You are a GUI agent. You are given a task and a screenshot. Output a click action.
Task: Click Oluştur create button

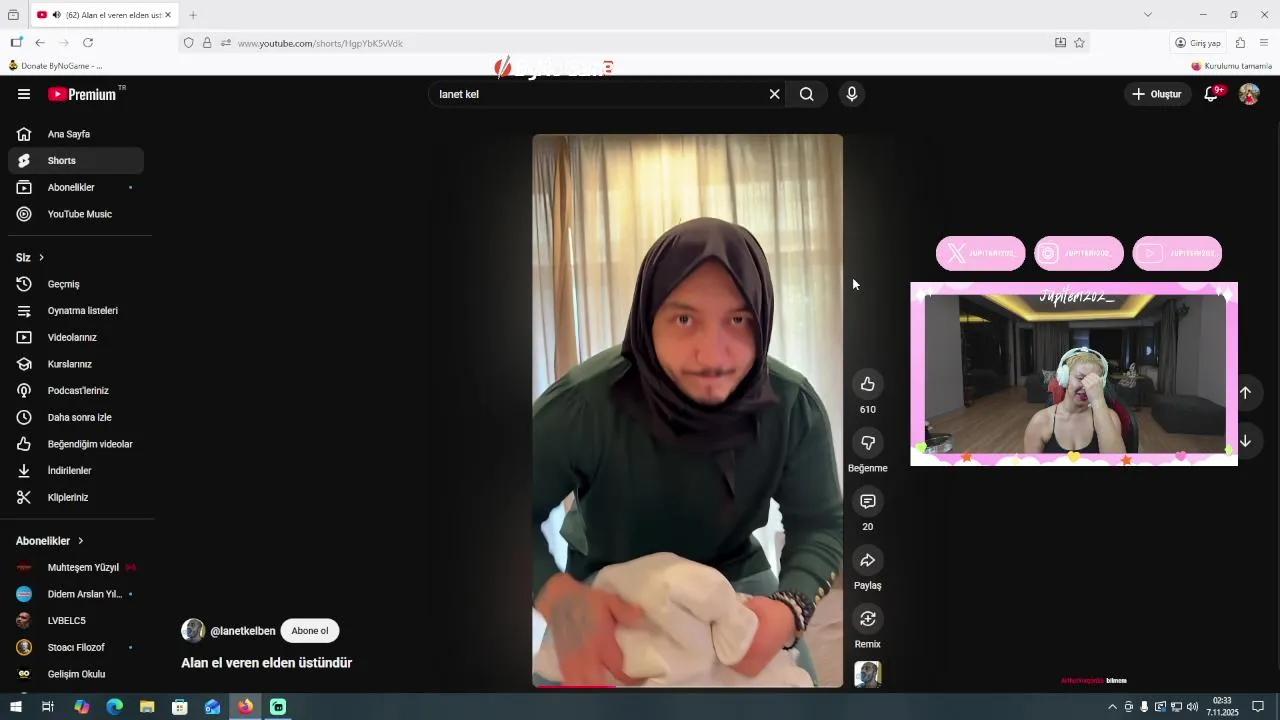[x=1157, y=94]
